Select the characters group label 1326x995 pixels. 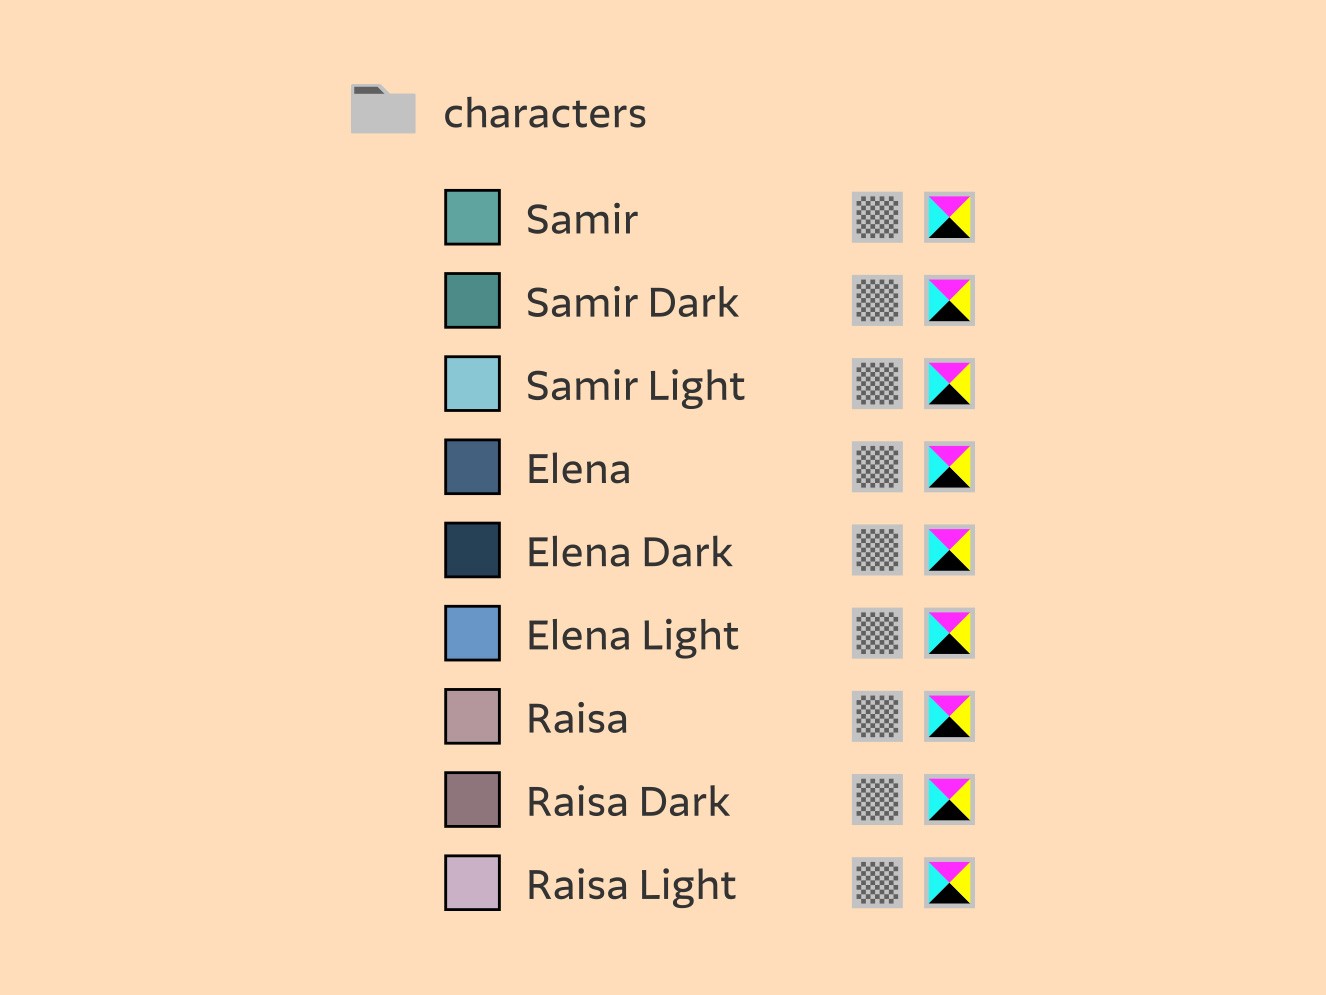(x=545, y=114)
